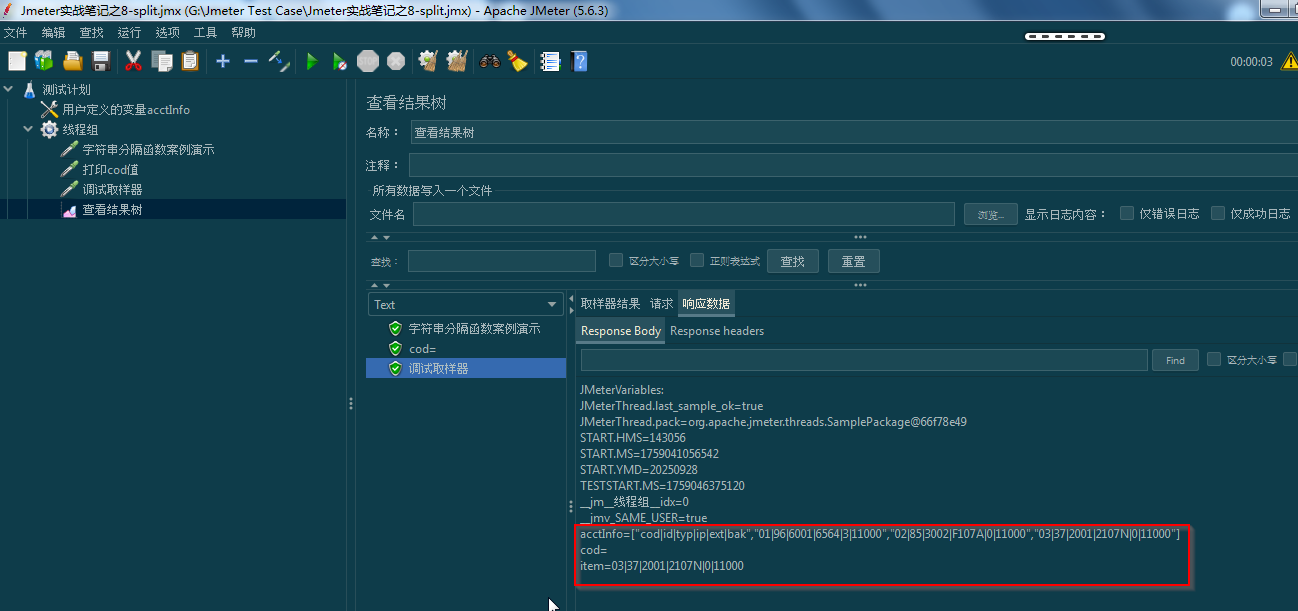Open the Templates toolbar icon
Screen dimensions: 1298x611
point(44,61)
